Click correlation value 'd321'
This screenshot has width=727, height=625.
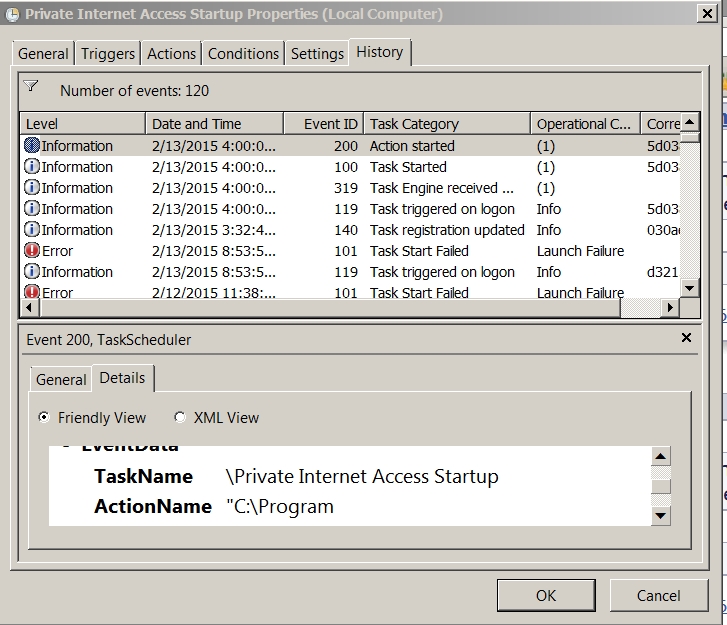click(x=663, y=272)
